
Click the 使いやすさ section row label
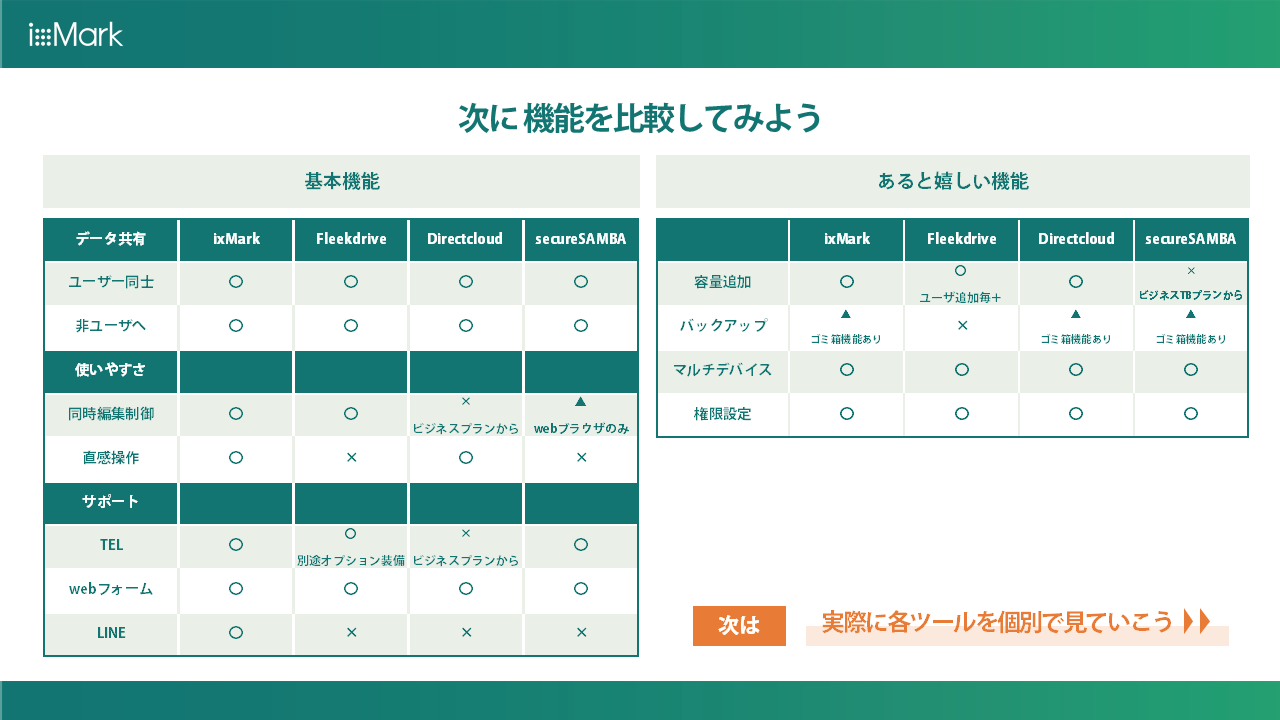[x=111, y=370]
